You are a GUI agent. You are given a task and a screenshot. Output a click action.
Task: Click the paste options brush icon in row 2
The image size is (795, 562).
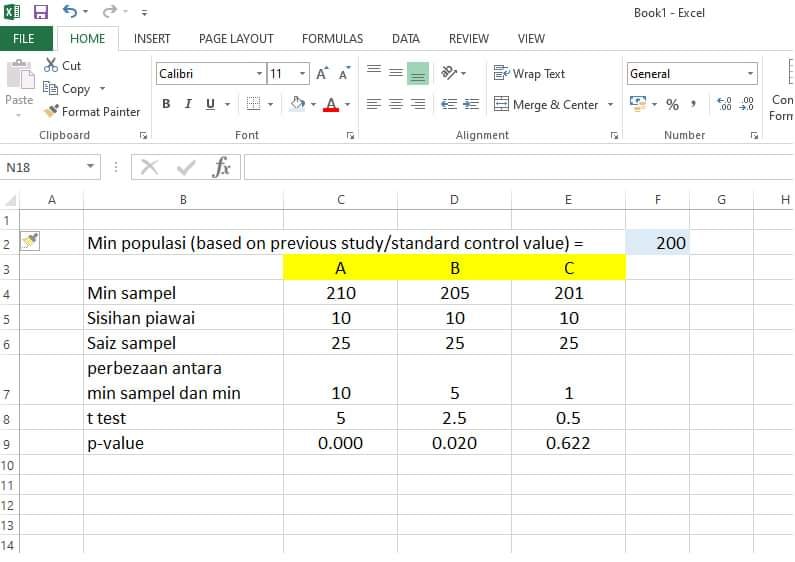point(29,241)
